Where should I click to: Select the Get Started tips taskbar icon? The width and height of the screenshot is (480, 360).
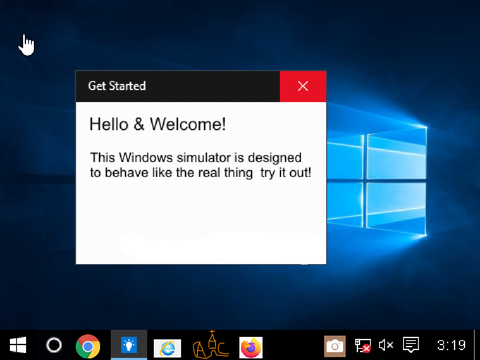tap(129, 345)
